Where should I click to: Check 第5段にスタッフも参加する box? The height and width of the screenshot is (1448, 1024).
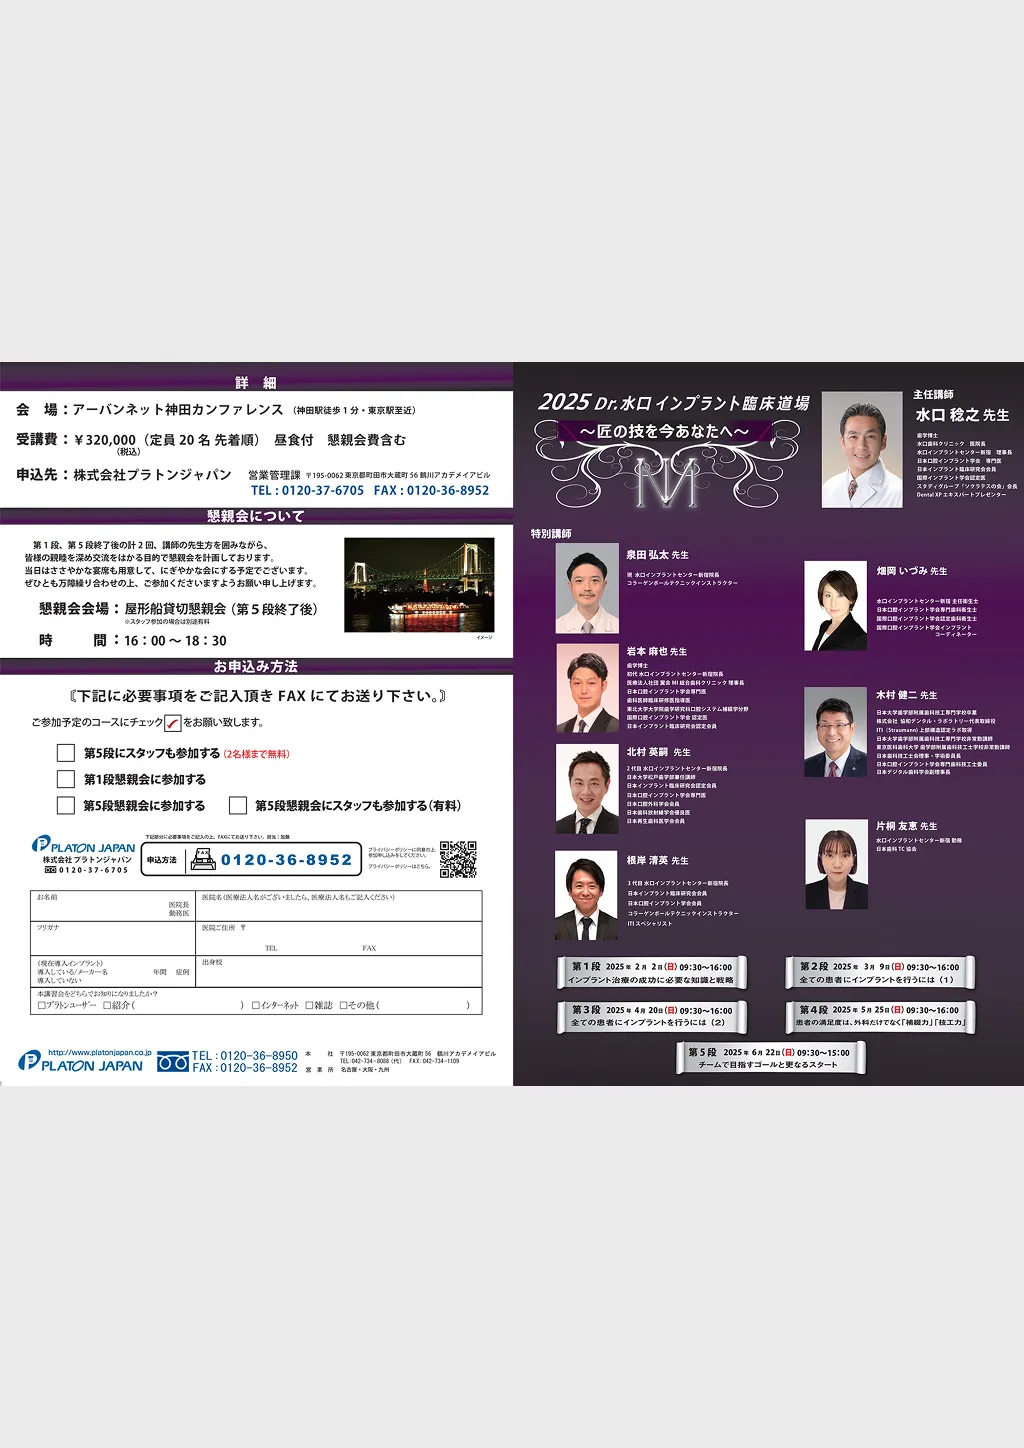(x=66, y=753)
